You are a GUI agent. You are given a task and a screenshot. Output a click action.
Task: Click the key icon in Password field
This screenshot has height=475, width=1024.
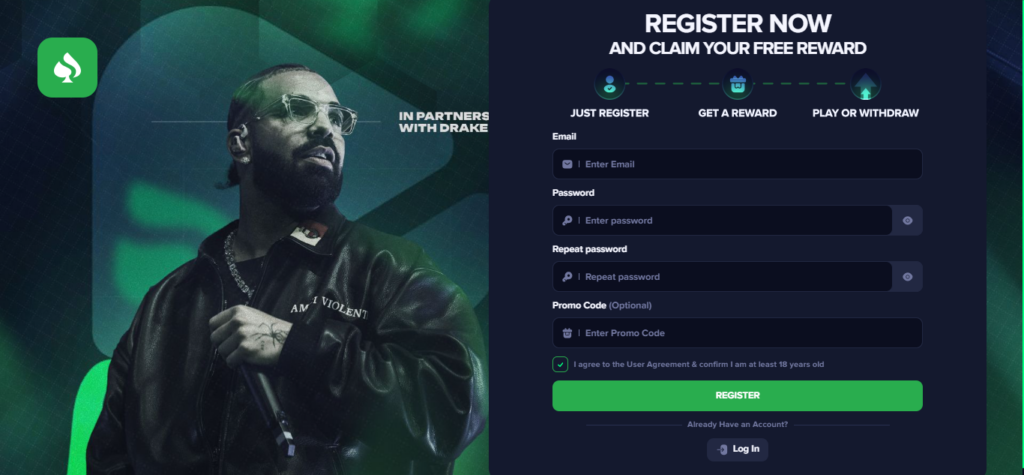coord(567,220)
